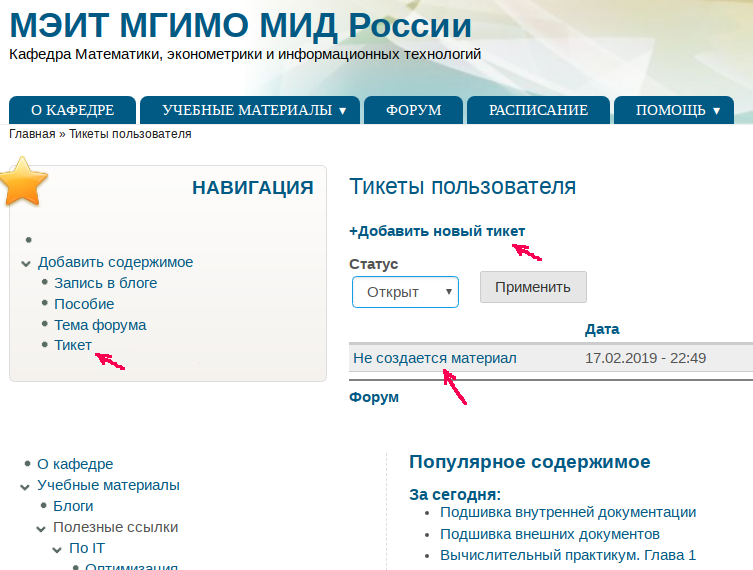The height and width of the screenshot is (570, 753).
Task: Open the Пособие link
Action: 84,304
